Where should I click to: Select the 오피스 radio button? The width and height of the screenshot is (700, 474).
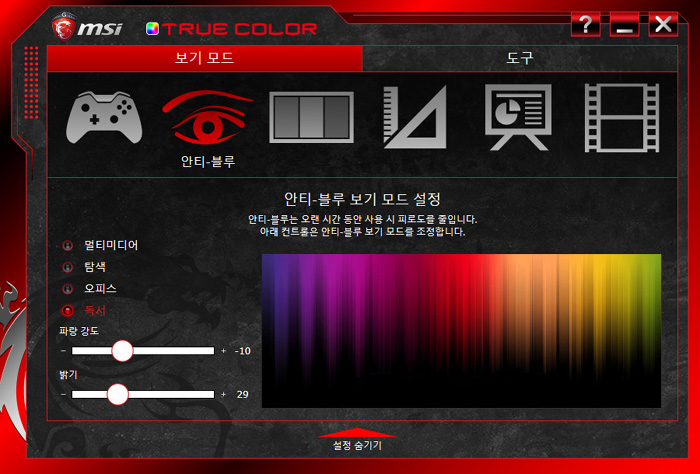tap(67, 289)
